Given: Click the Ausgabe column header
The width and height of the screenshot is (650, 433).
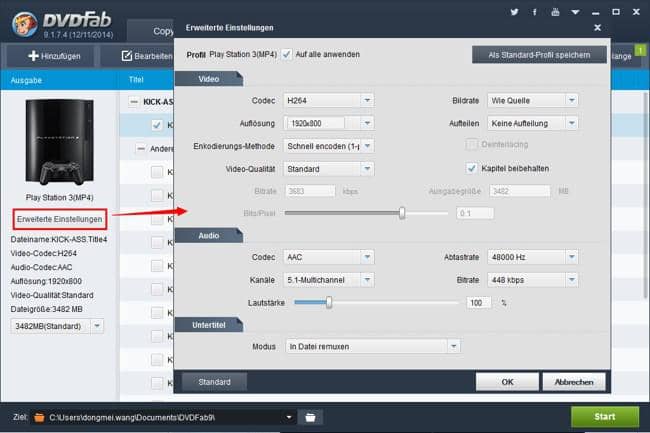Looking at the screenshot, I should (26, 80).
